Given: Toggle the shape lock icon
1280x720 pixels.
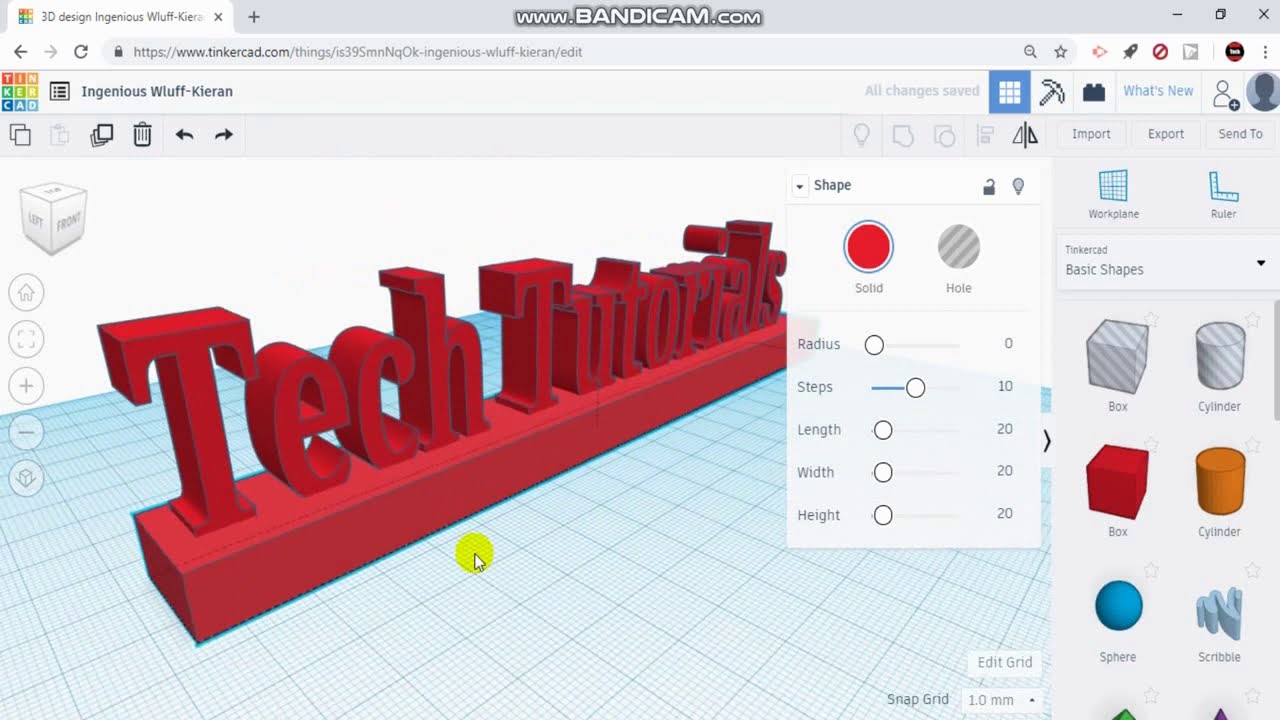Looking at the screenshot, I should [x=989, y=186].
